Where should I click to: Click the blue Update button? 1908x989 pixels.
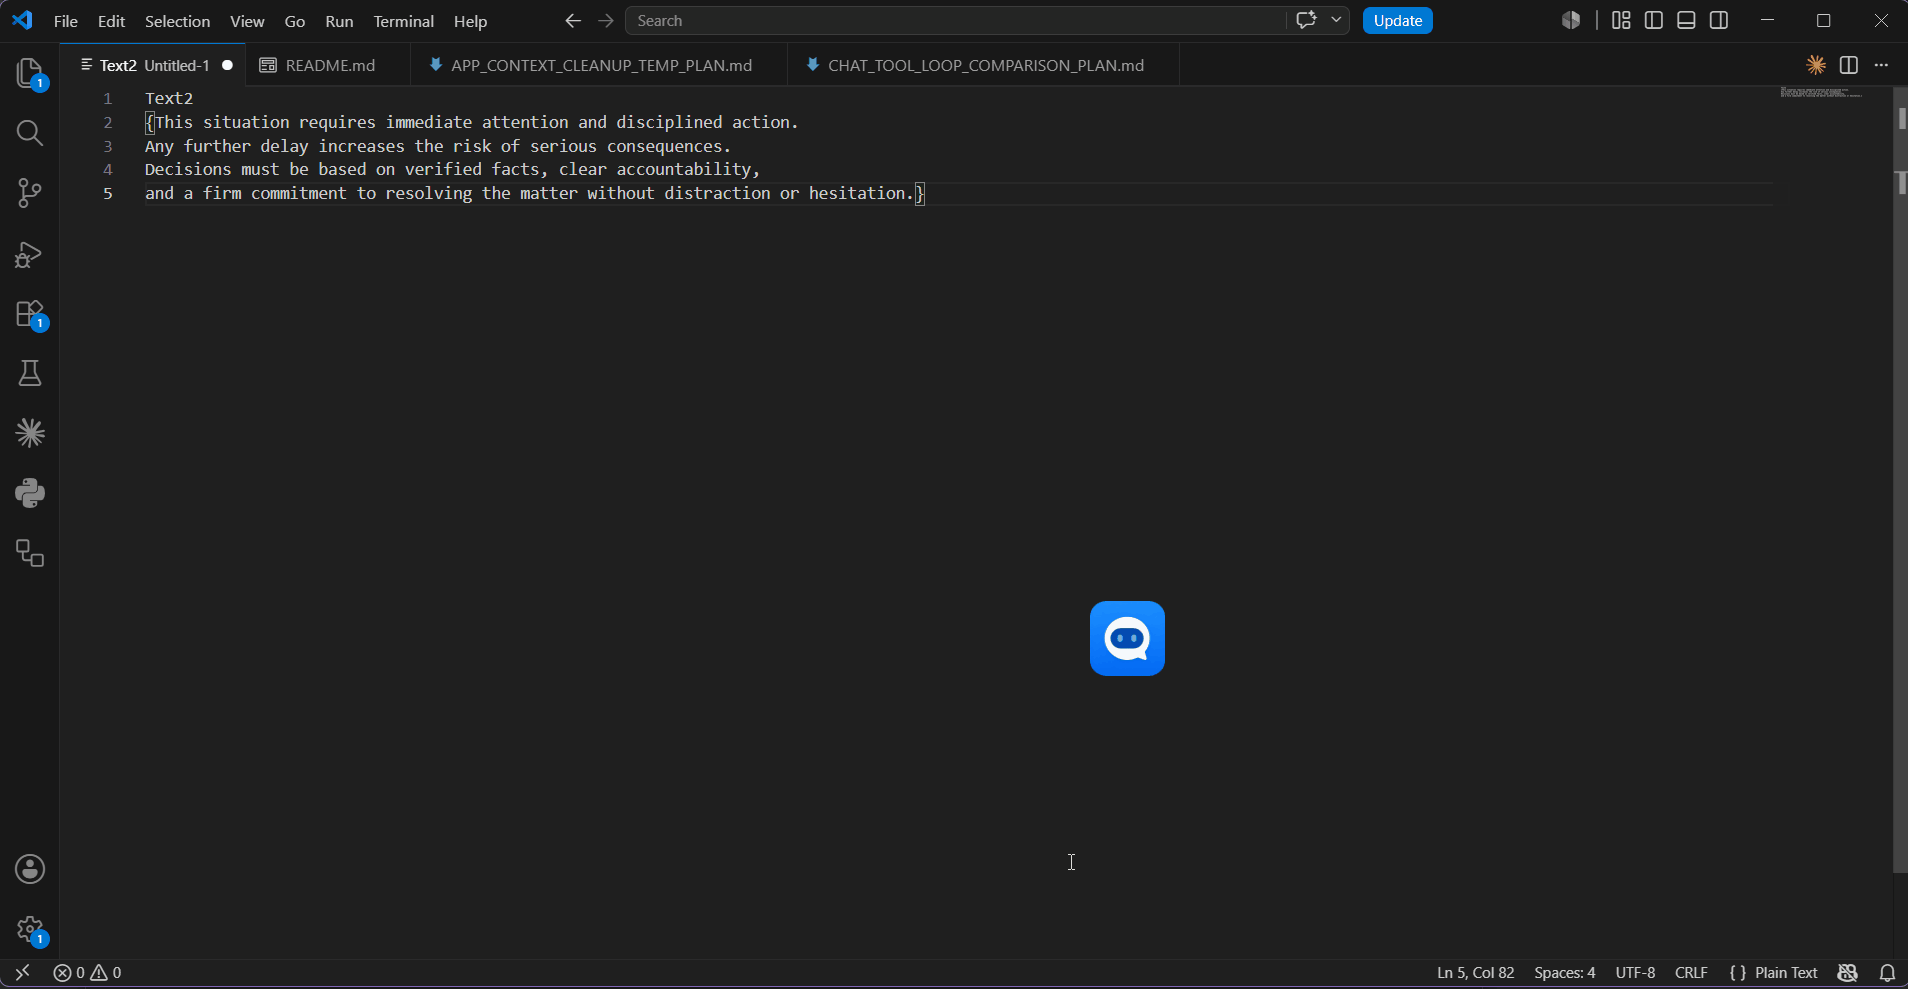coord(1397,20)
